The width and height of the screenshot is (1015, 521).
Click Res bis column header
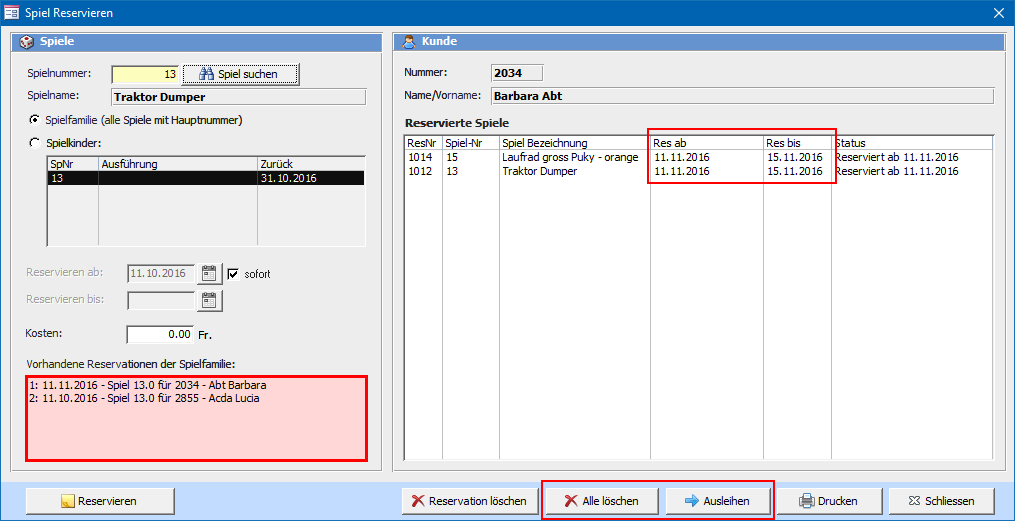click(798, 142)
